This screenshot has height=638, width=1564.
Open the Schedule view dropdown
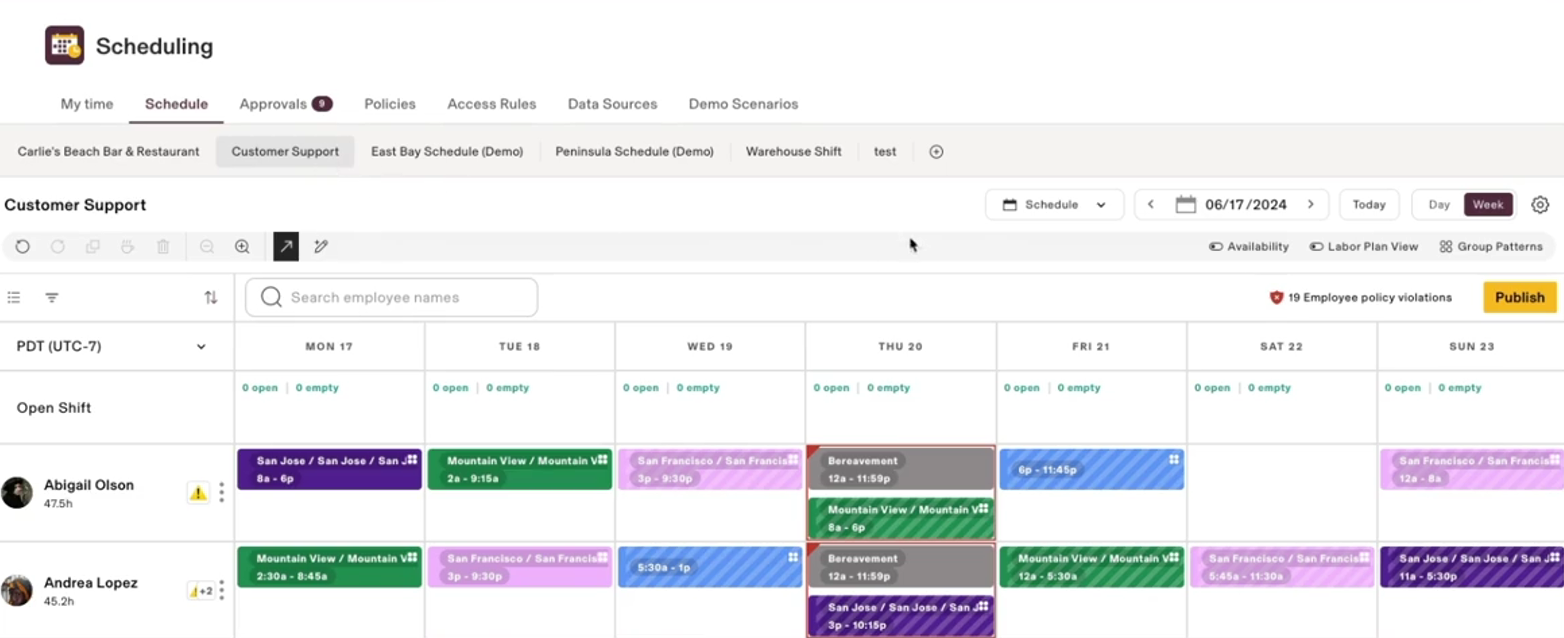(1054, 205)
